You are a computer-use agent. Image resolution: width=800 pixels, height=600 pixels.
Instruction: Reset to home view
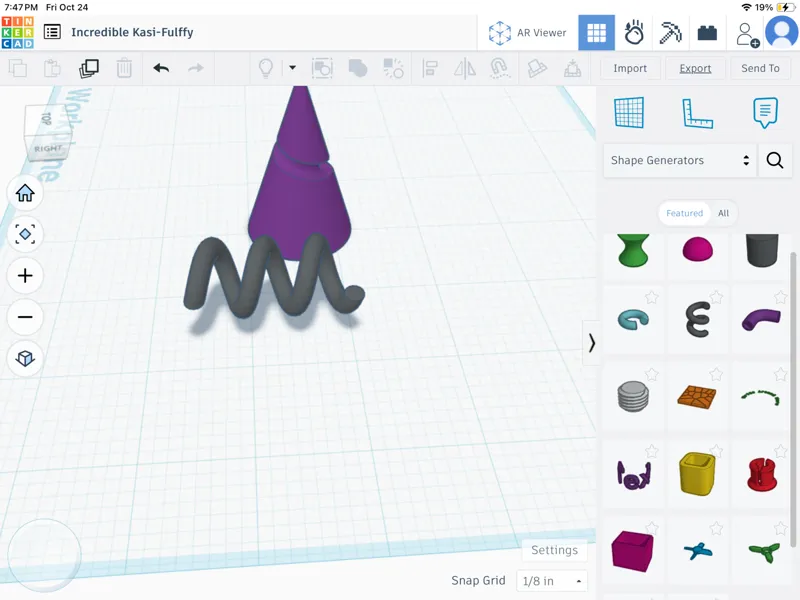(x=25, y=193)
